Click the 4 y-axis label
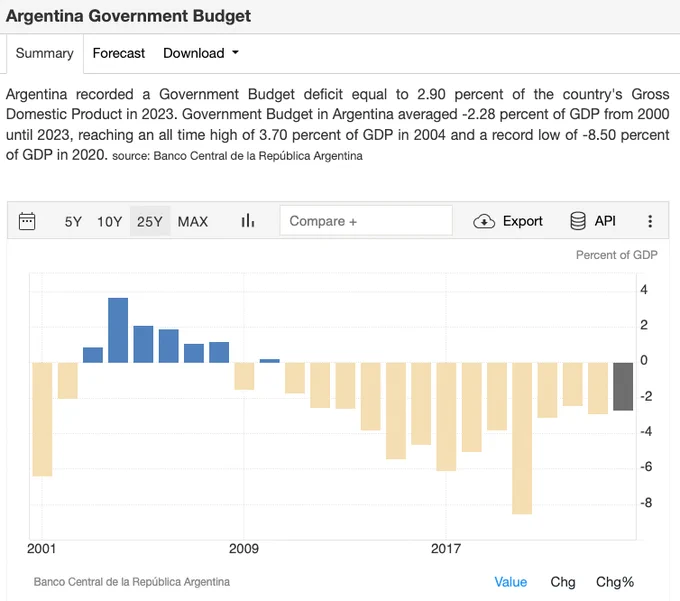Viewport: 680px width, 601px height. pyautogui.click(x=644, y=290)
